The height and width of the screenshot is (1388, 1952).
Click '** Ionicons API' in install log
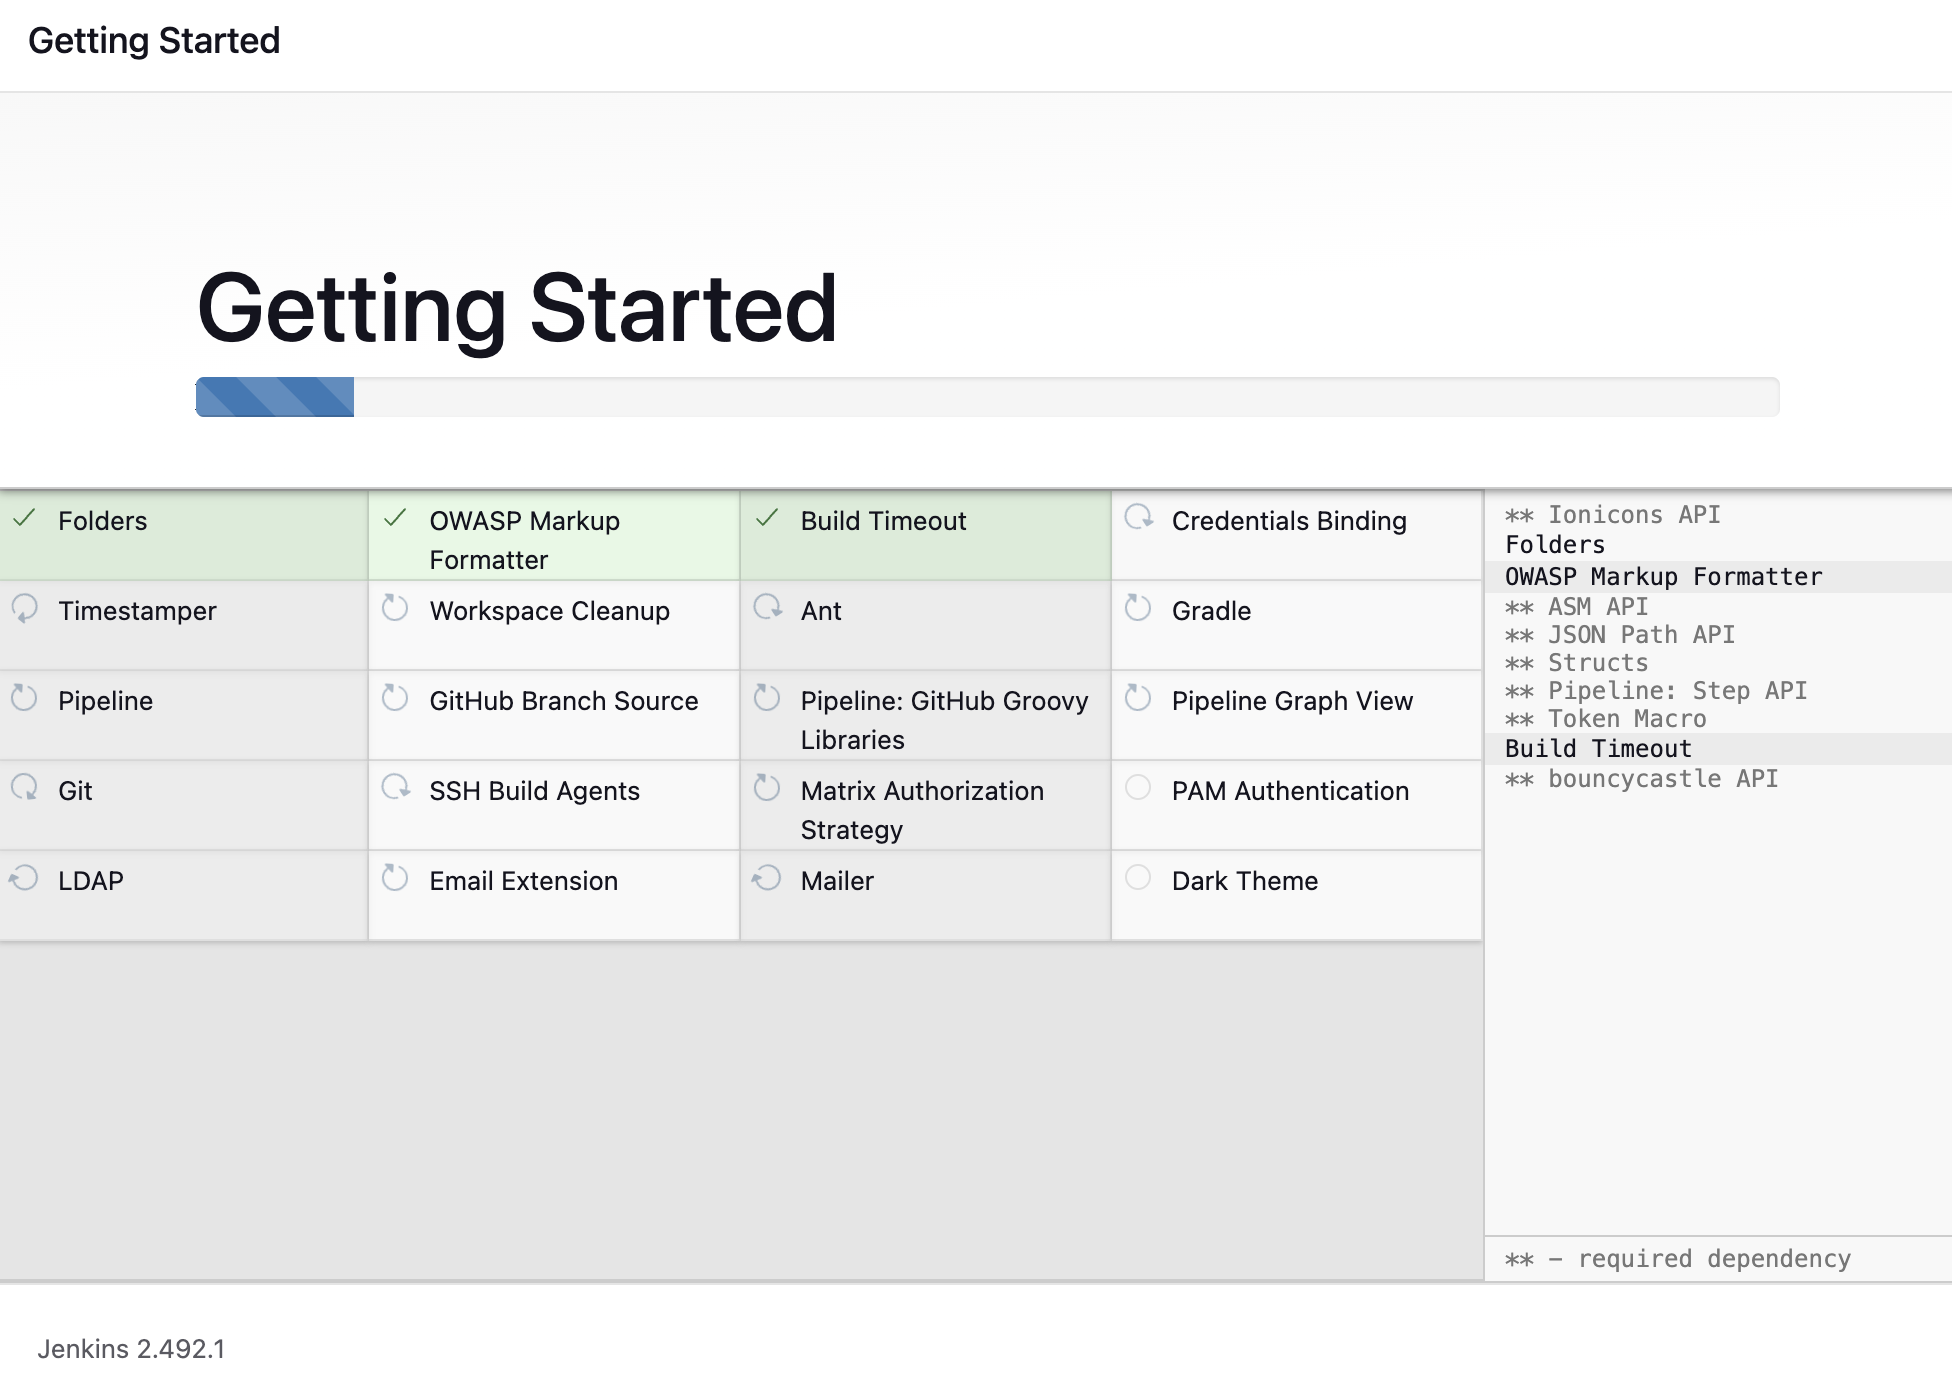[1612, 515]
